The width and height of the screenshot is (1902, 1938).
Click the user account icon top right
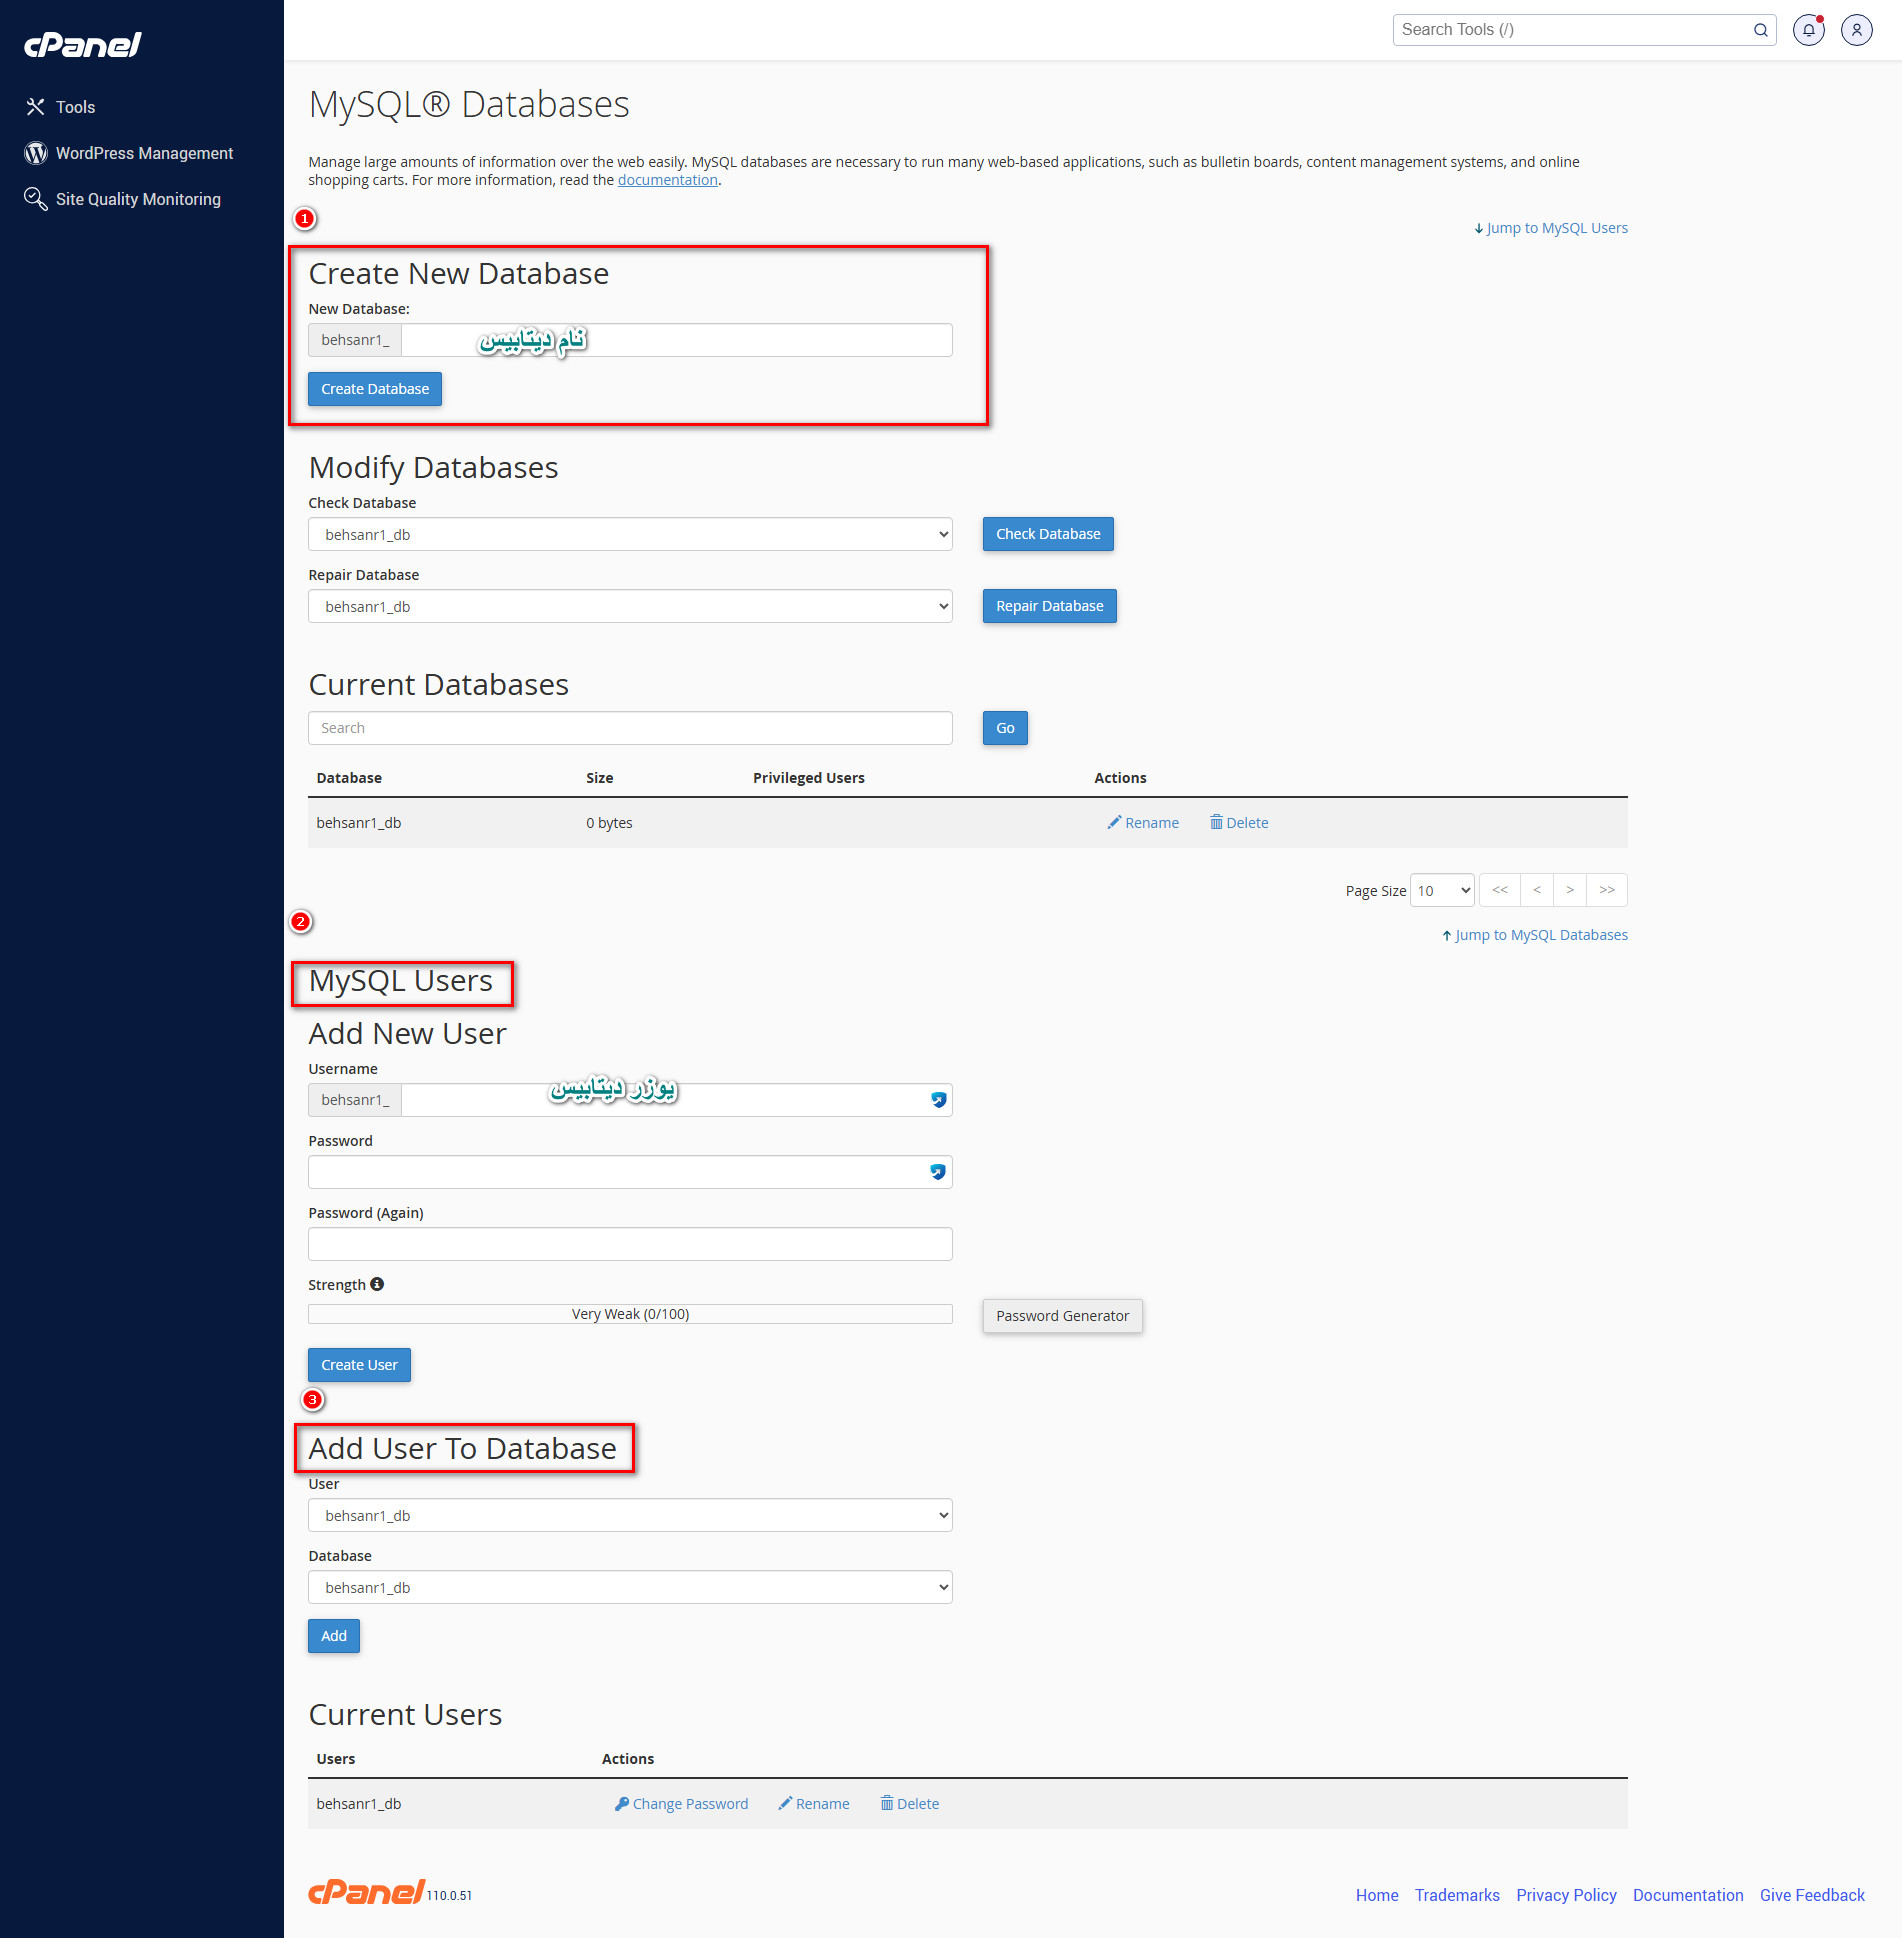1857,29
